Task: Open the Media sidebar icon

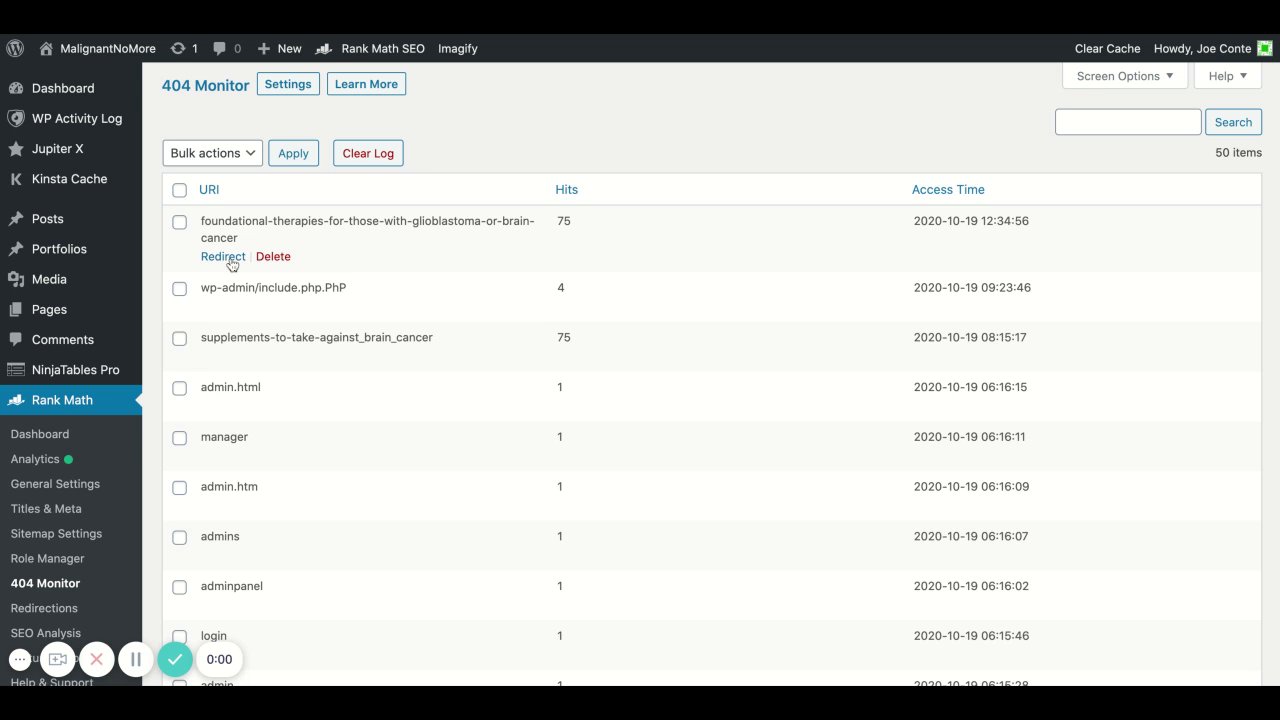Action: coord(16,279)
